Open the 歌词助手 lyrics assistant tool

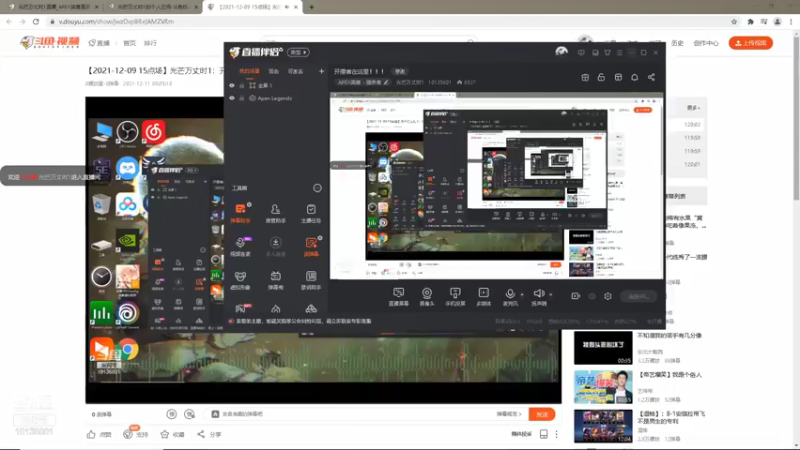311,280
